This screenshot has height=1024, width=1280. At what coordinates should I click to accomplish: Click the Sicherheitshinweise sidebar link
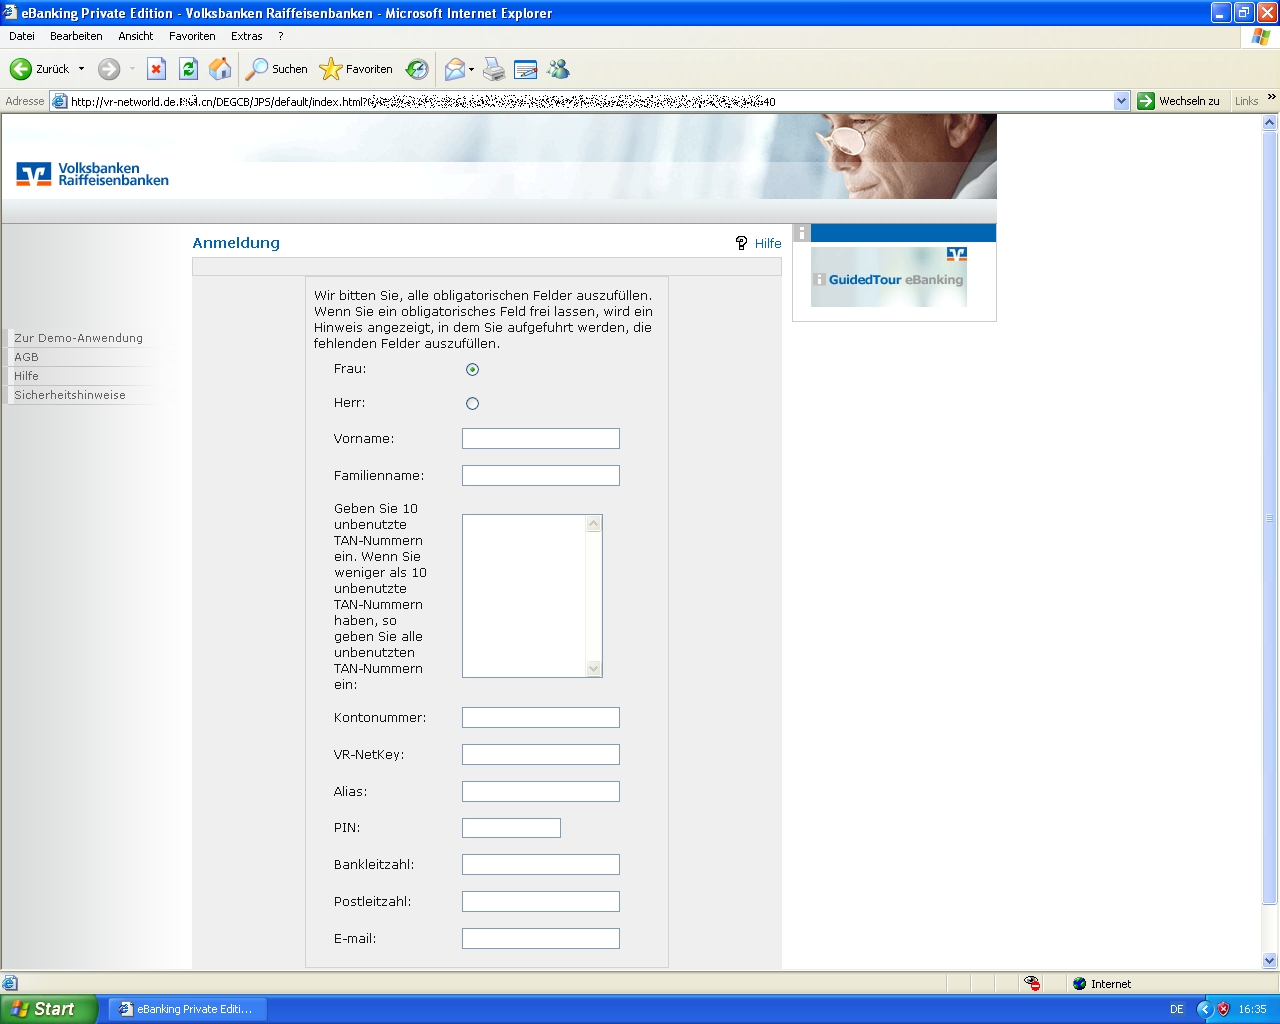(x=70, y=395)
